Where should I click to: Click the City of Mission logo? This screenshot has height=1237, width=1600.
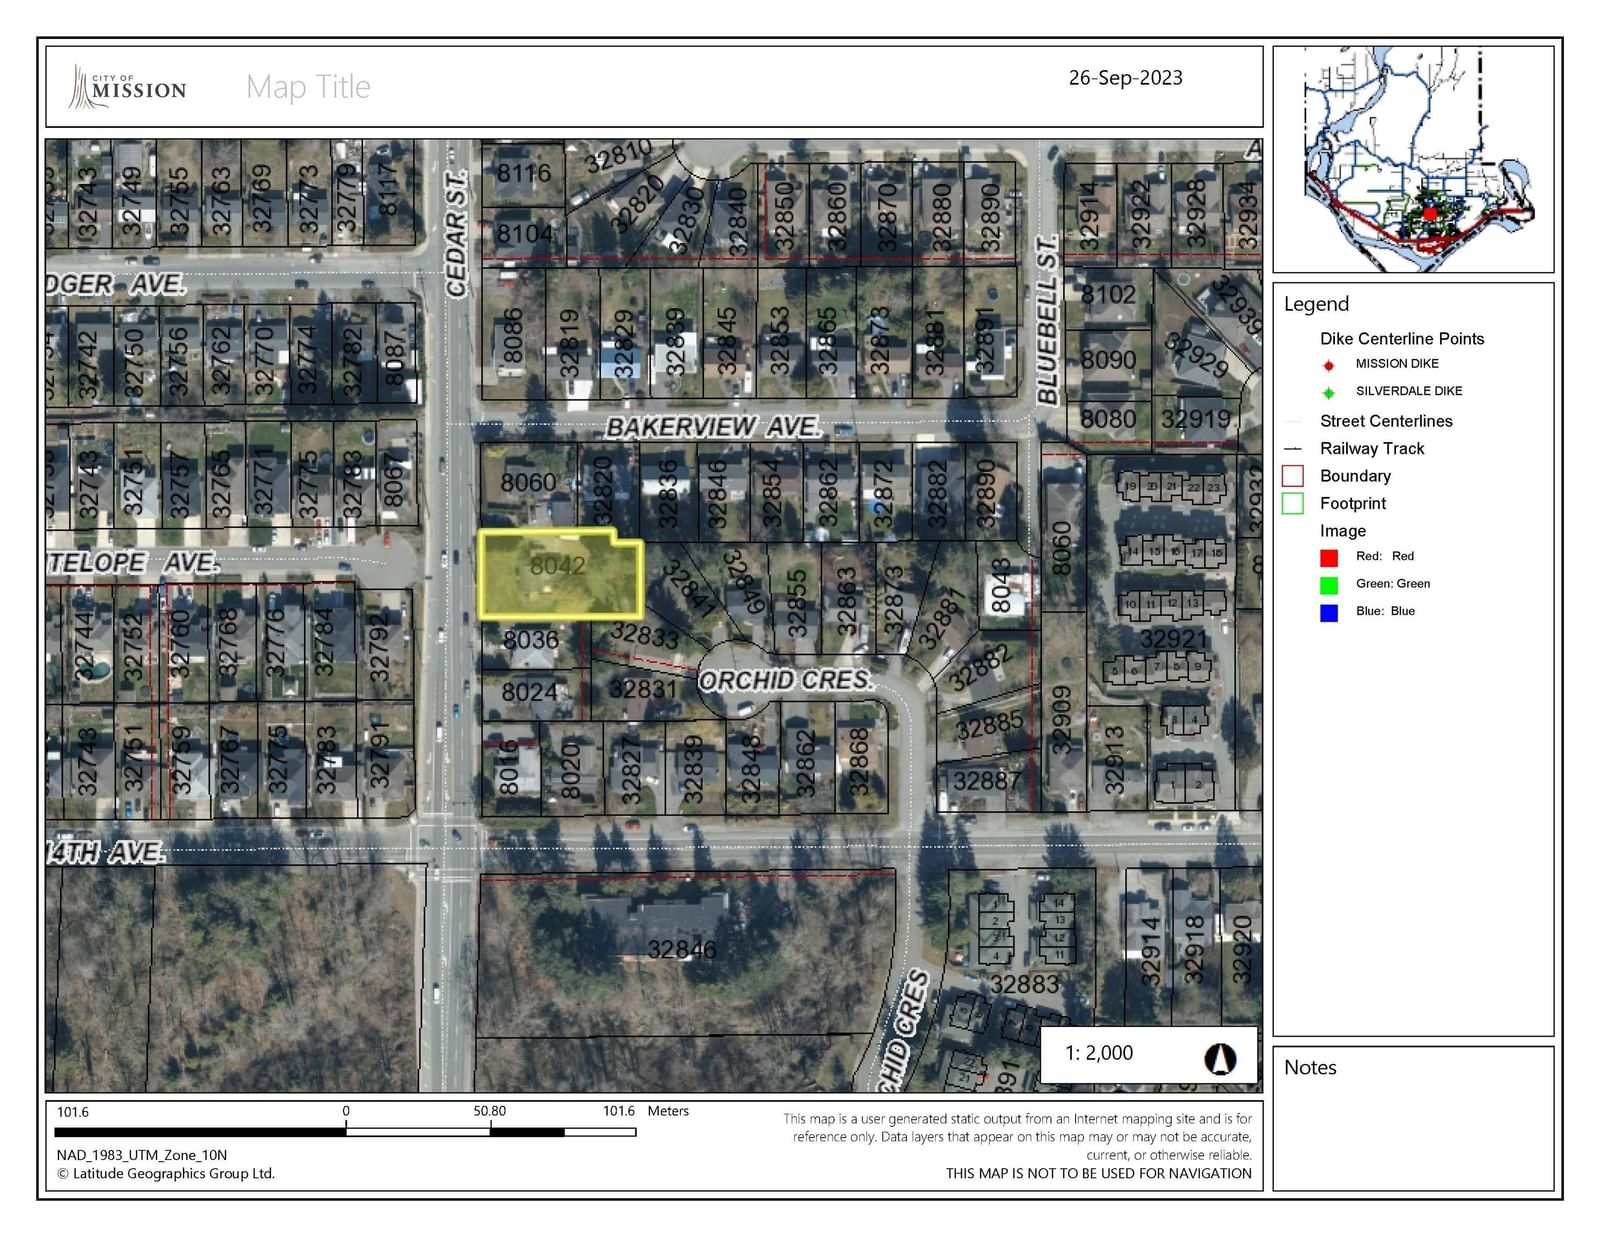(x=128, y=87)
